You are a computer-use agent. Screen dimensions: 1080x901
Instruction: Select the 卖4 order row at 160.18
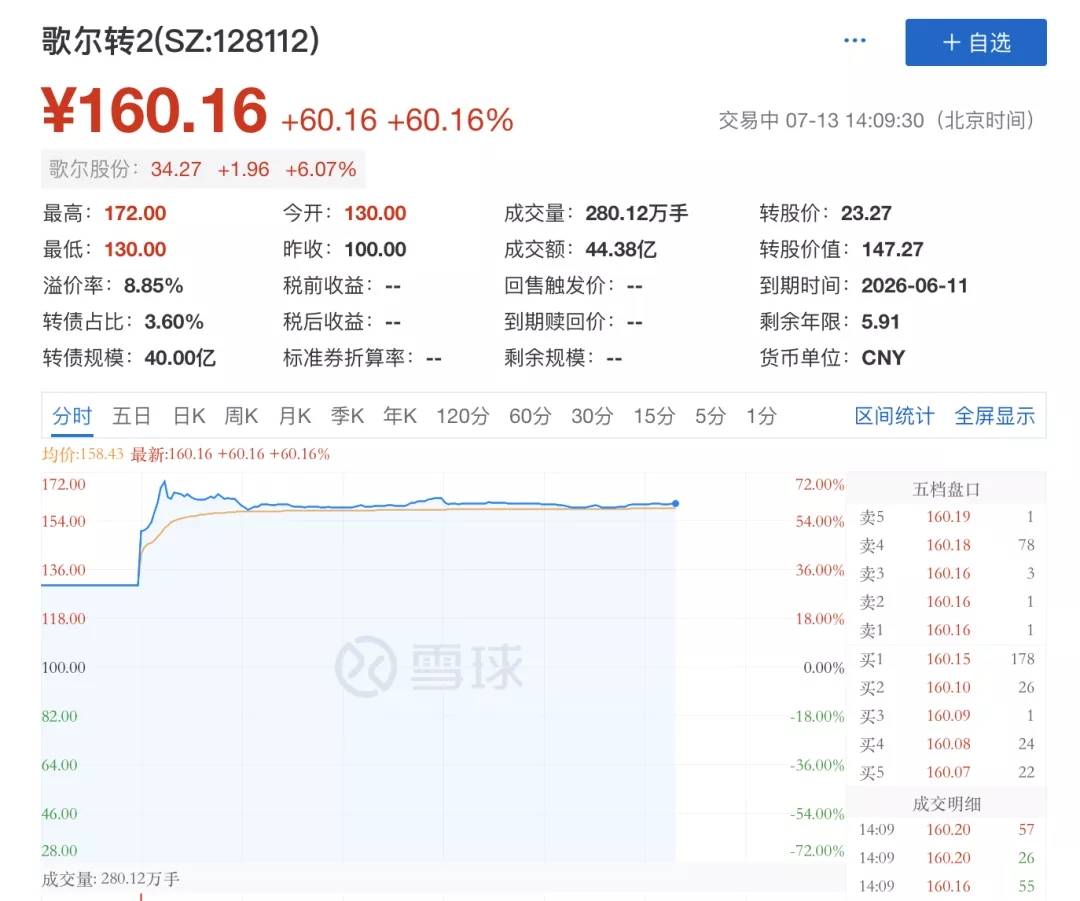pos(947,546)
